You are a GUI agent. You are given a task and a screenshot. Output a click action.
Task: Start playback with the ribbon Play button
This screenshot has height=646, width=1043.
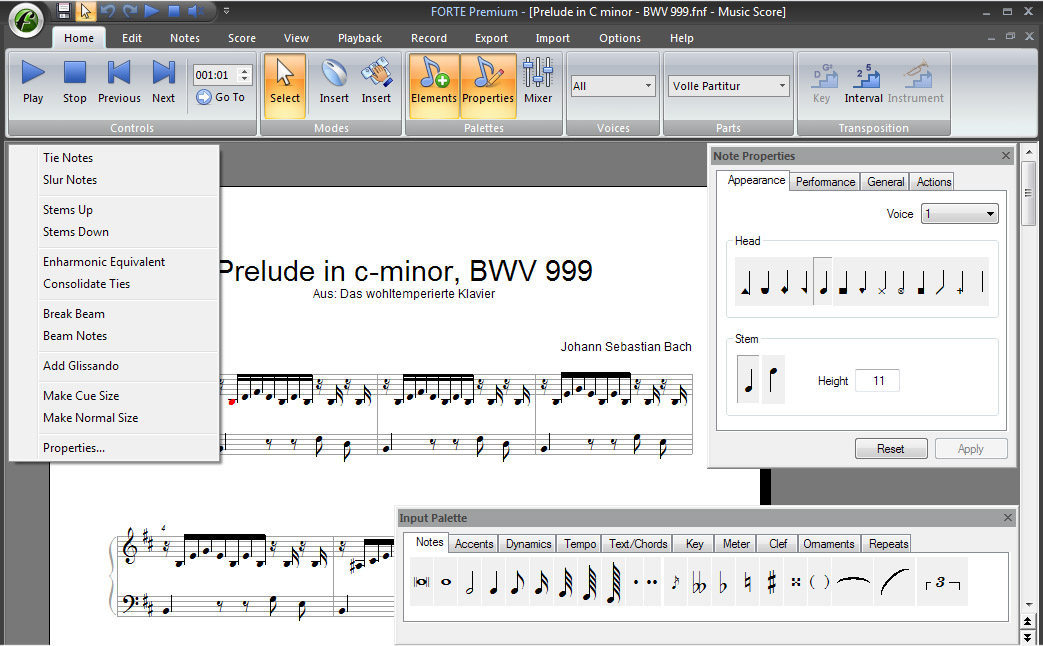[x=33, y=82]
